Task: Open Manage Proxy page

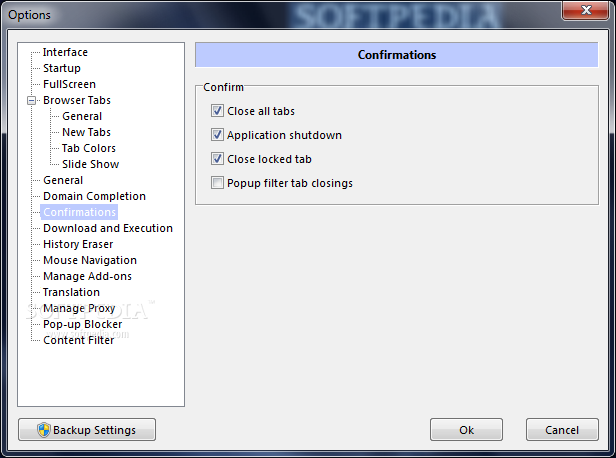Action: click(79, 308)
